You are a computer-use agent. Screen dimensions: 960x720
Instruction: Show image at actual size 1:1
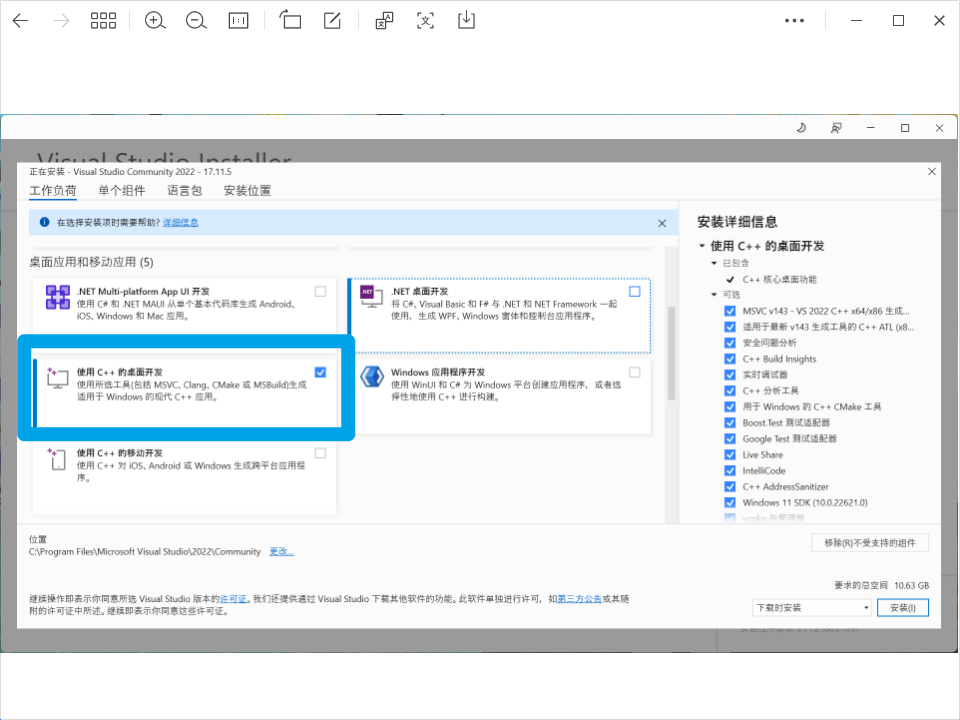(238, 21)
